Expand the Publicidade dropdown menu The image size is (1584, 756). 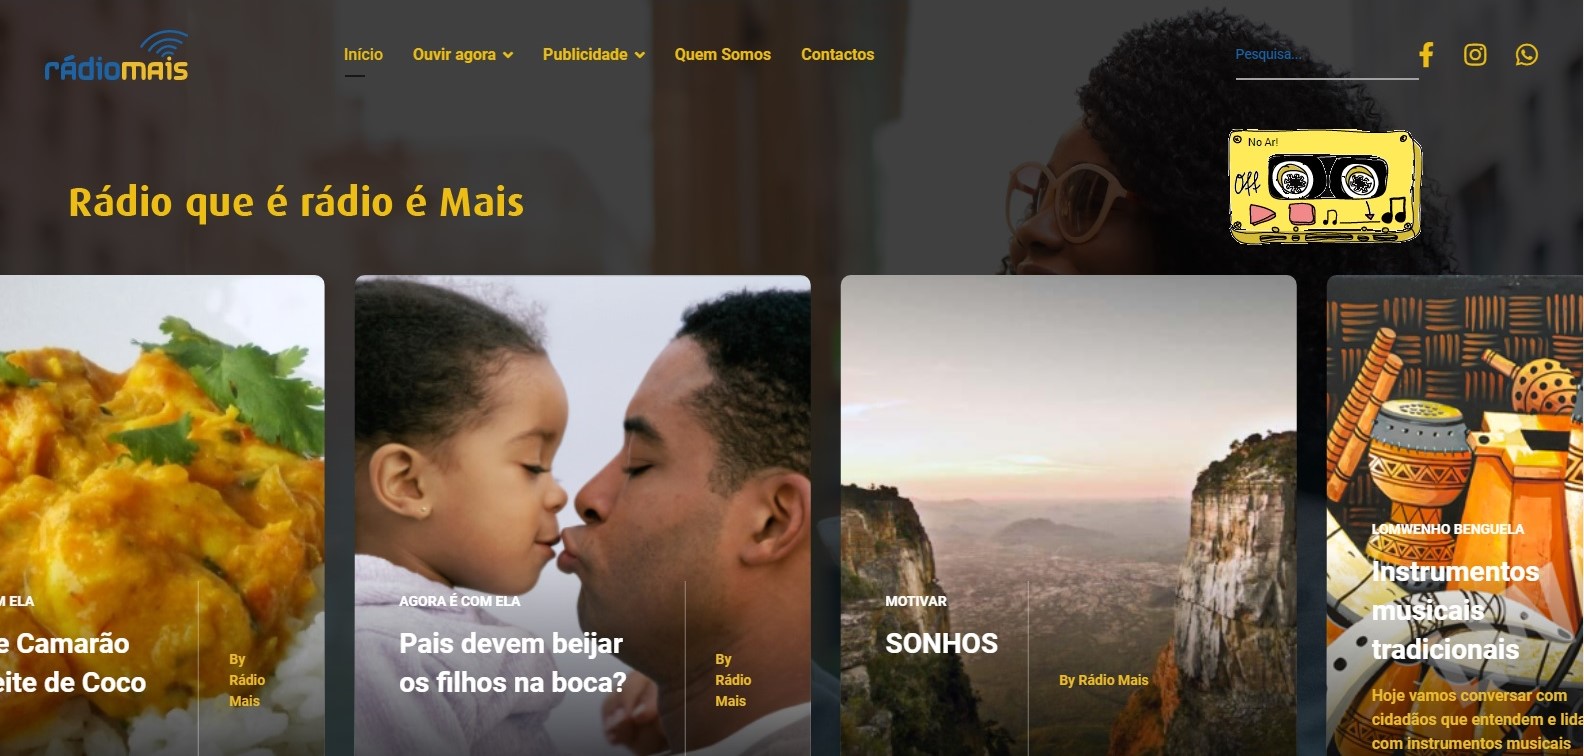pos(594,54)
